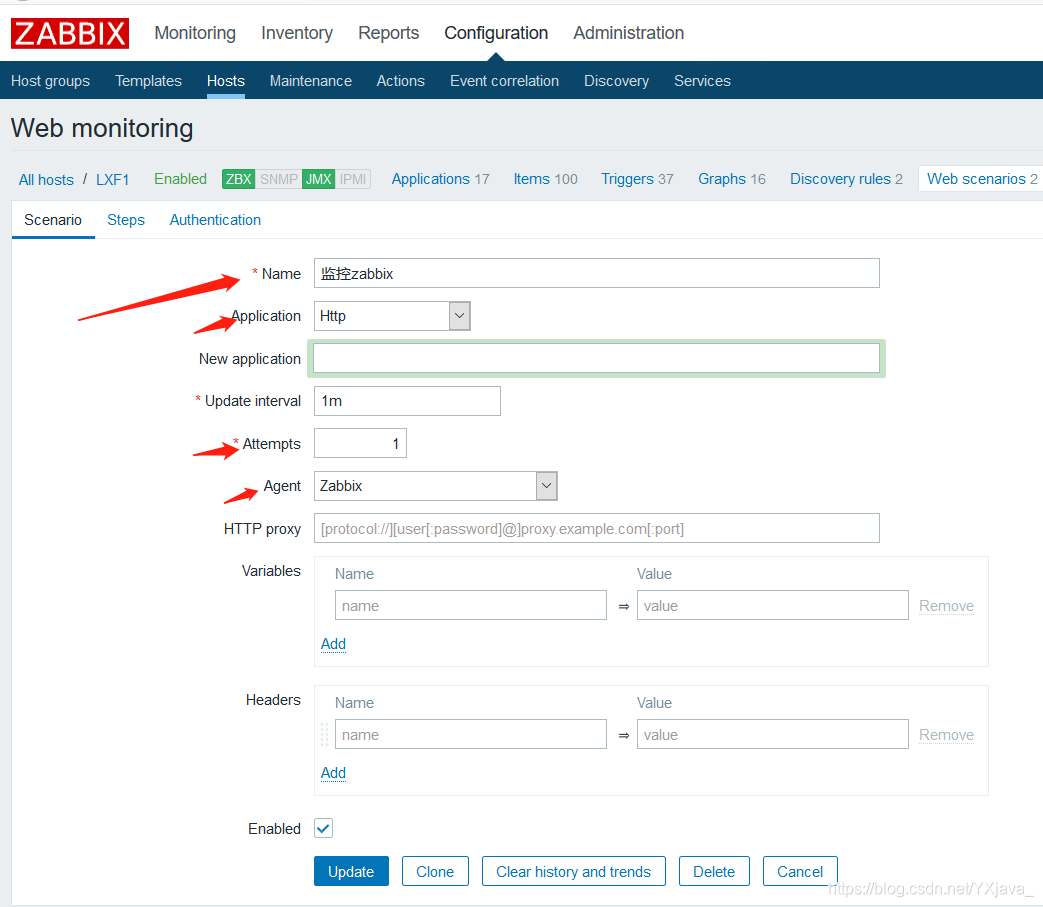1043x907 pixels.
Task: Focus the Variables value field
Action: pyautogui.click(x=772, y=605)
